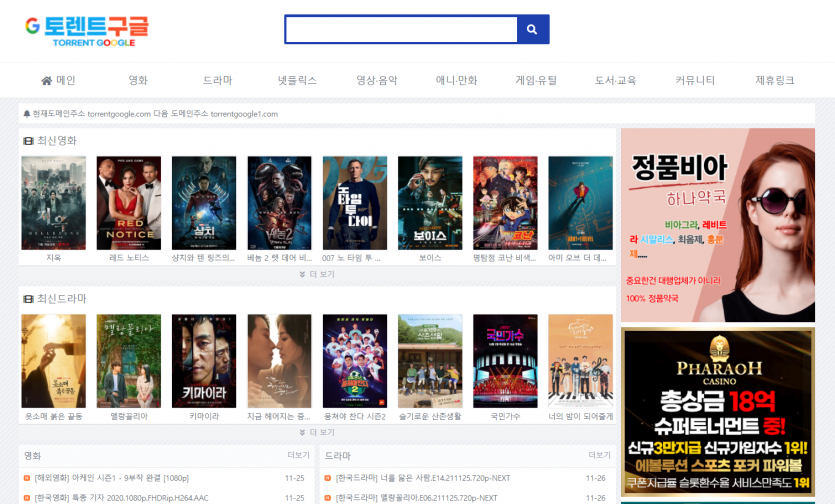Click the bell icon beside the domain notice

(27, 114)
